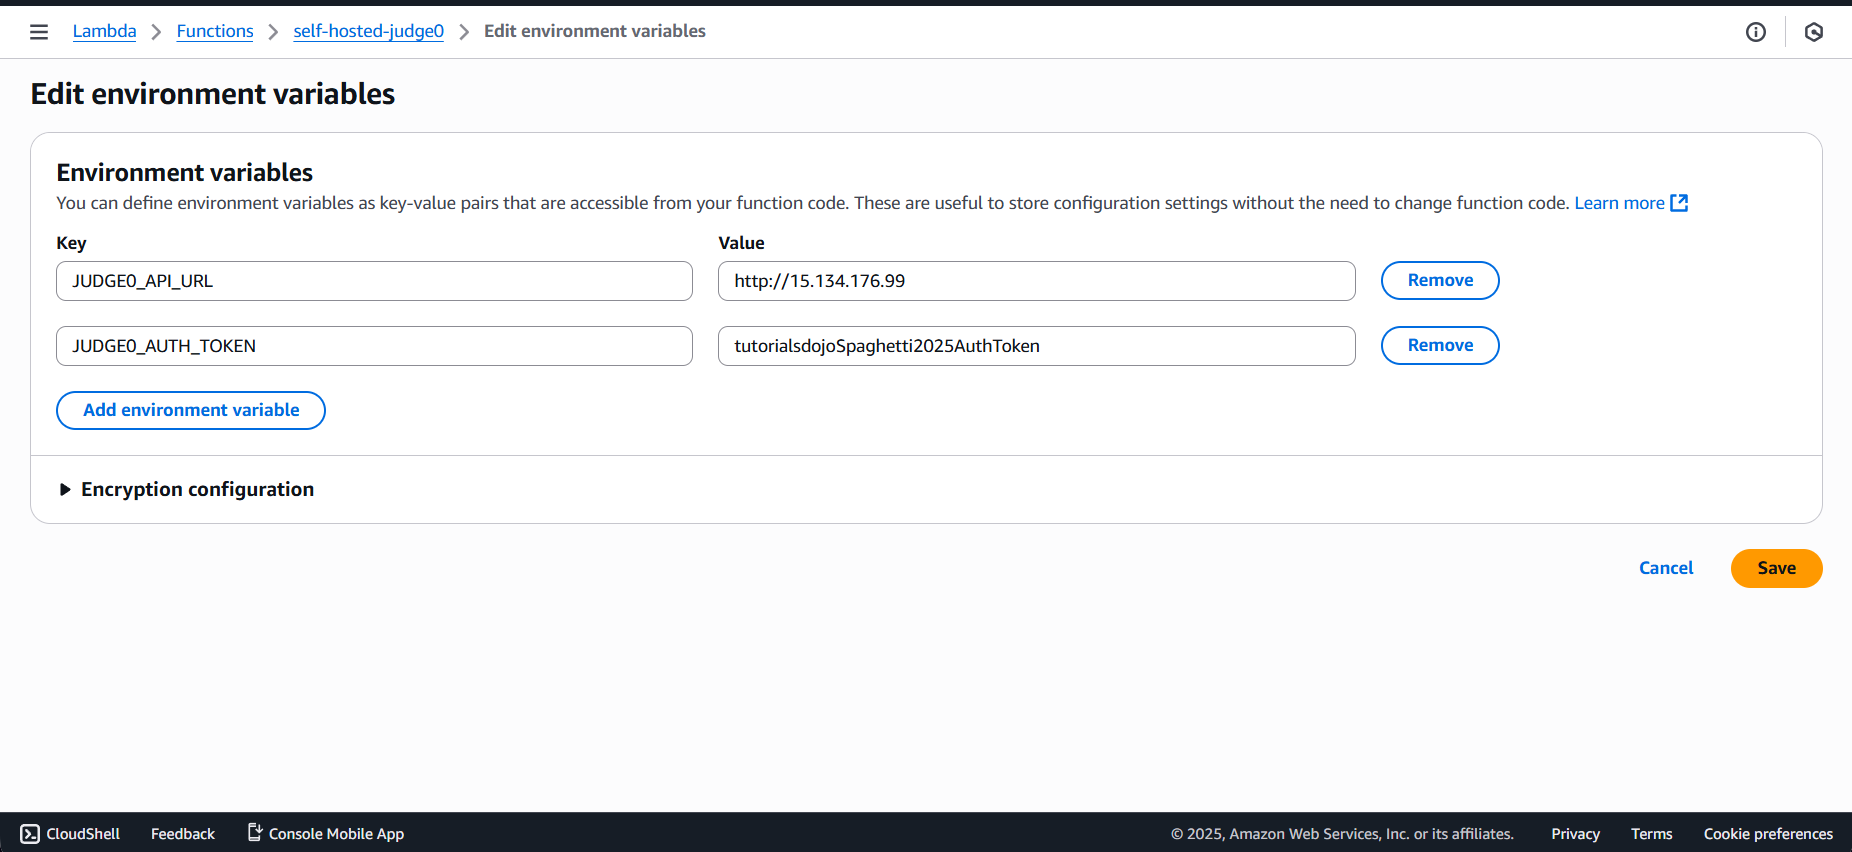Open the hamburger navigation menu
This screenshot has width=1852, height=852.
[x=39, y=32]
